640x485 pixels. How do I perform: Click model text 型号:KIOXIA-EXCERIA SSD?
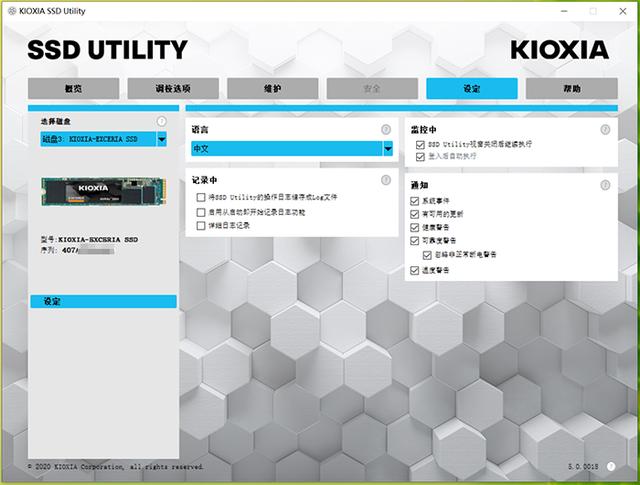coord(89,240)
